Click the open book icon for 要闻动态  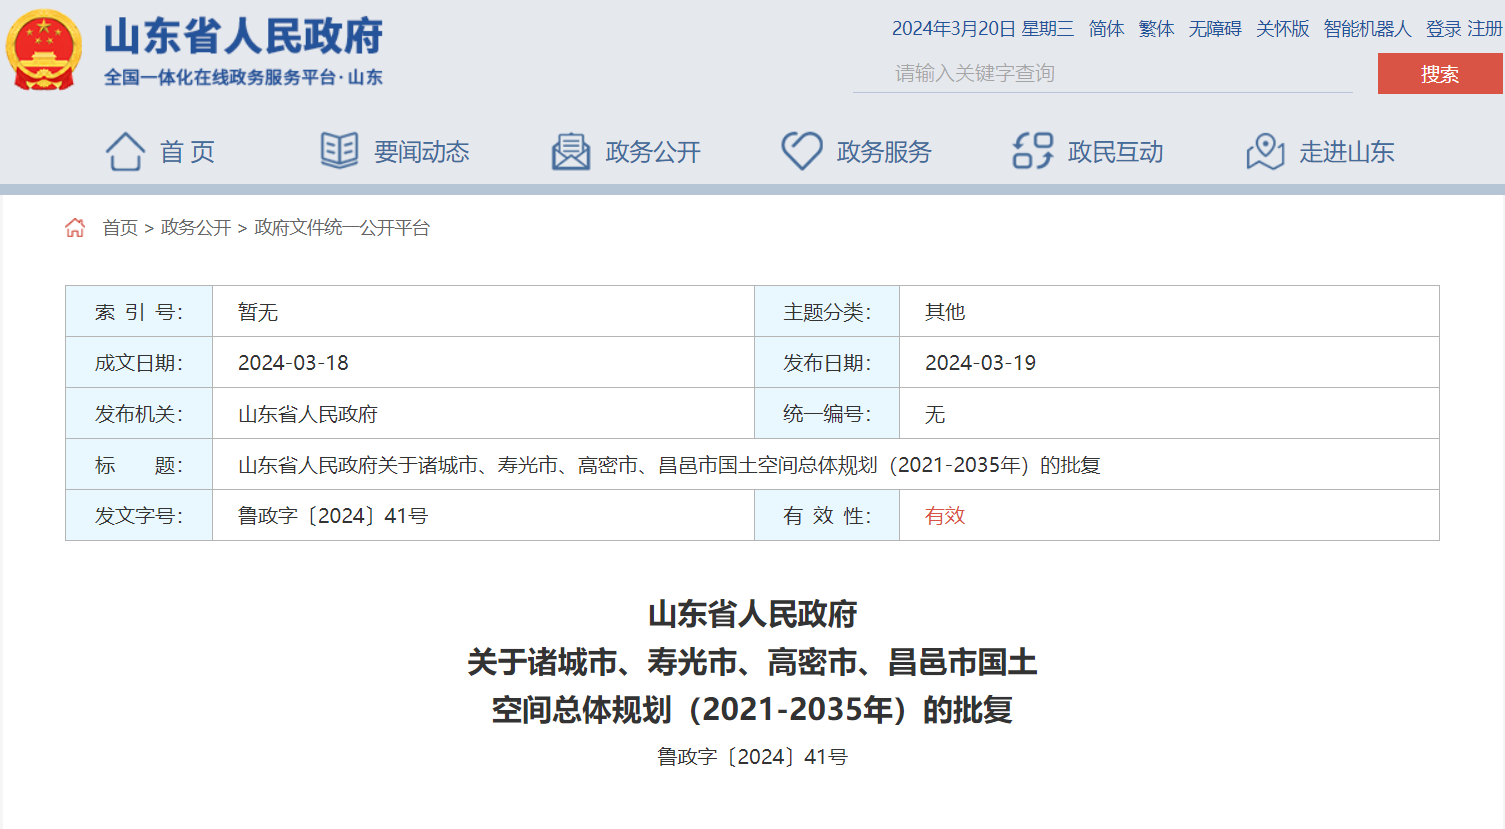tap(339, 151)
